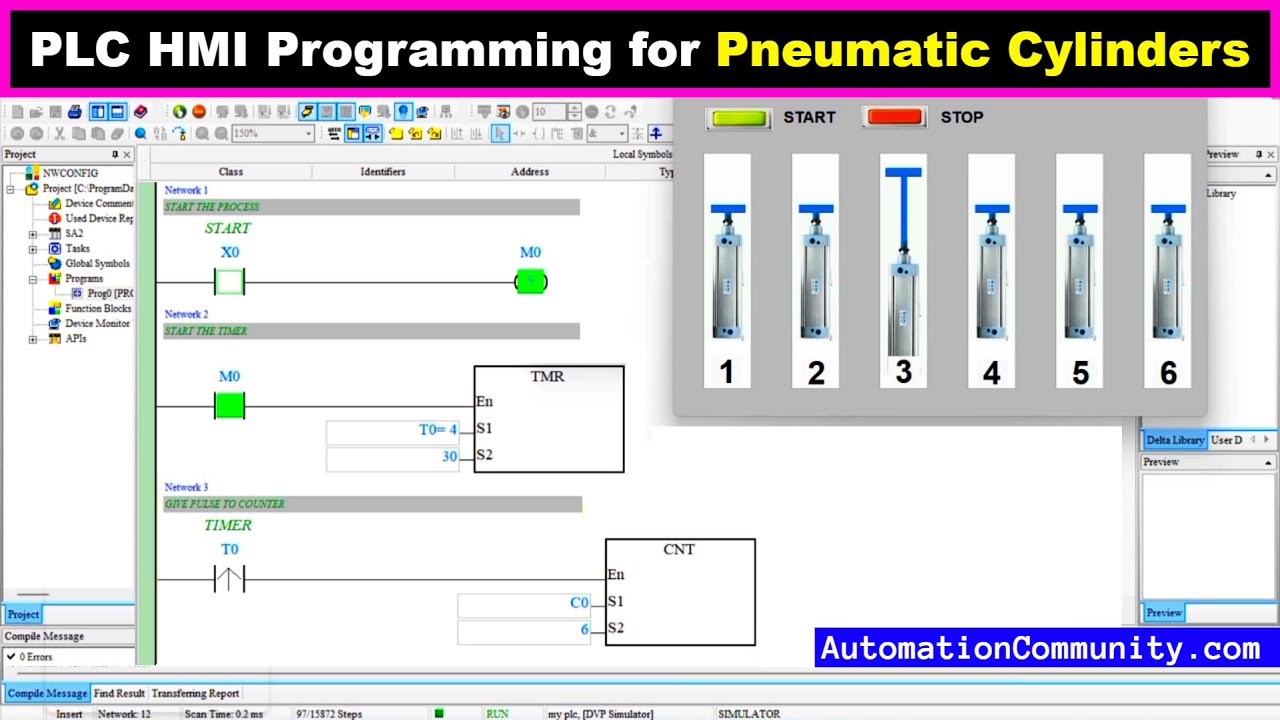The image size is (1280, 720).
Task: Click the Open file toolbar icon
Action: pos(36,112)
